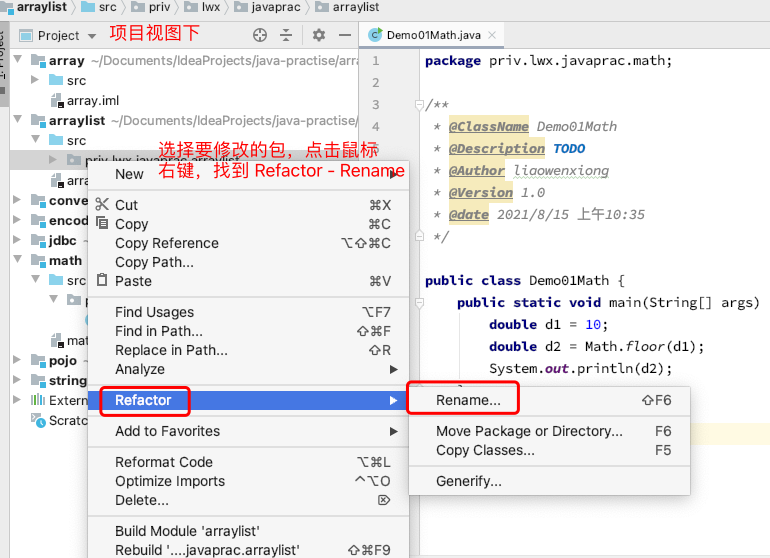
Task: Open the Analyze submenu
Action: 248,369
